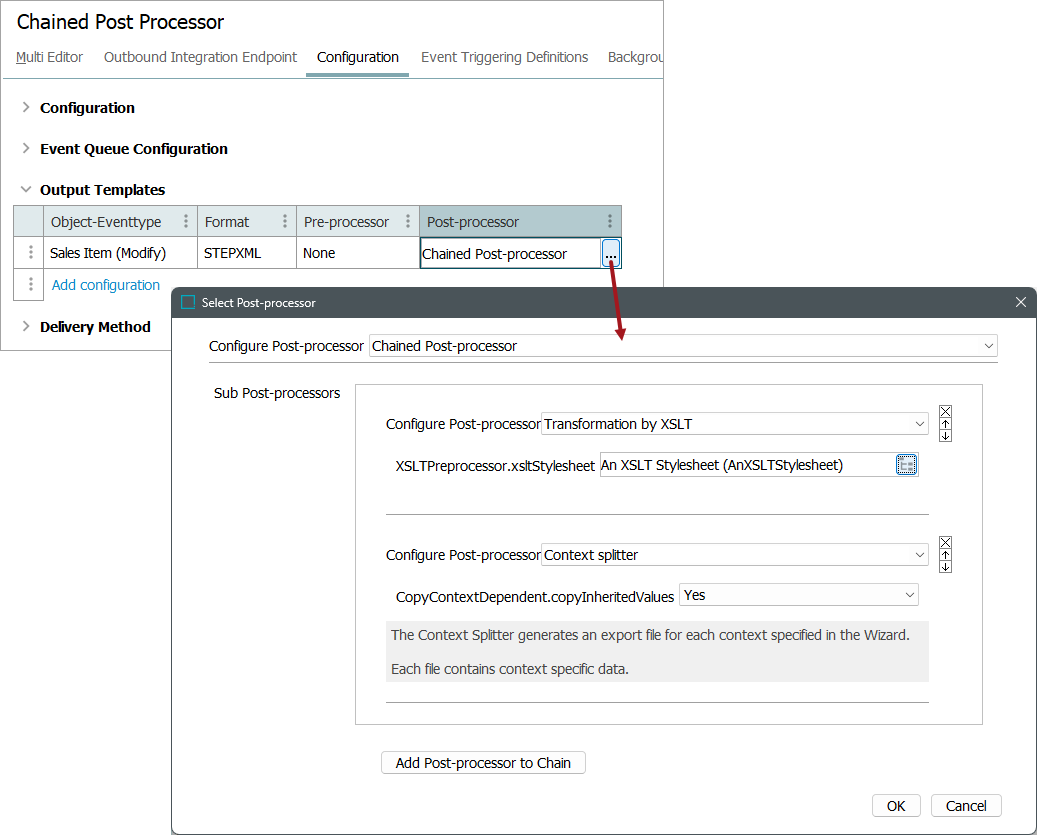Switch to Outbound Integration Endpoint tab
Image resolution: width=1037 pixels, height=835 pixels.
pos(200,57)
